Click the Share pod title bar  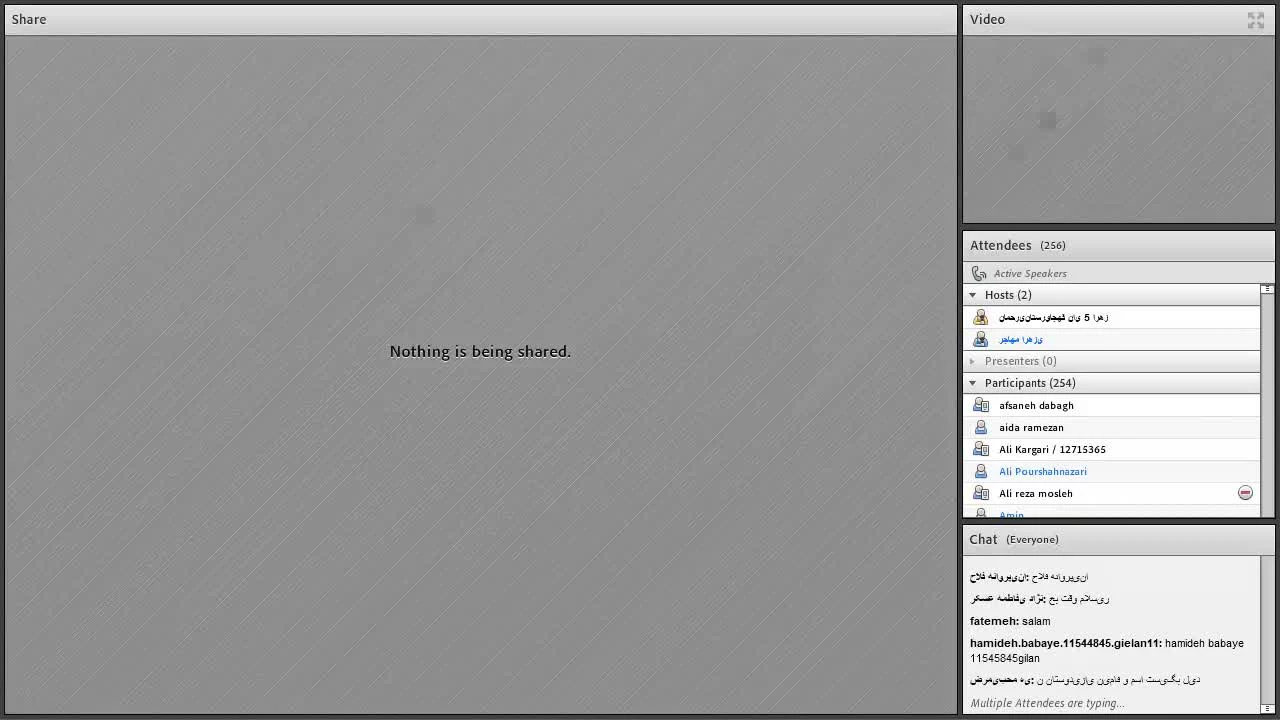click(x=480, y=19)
